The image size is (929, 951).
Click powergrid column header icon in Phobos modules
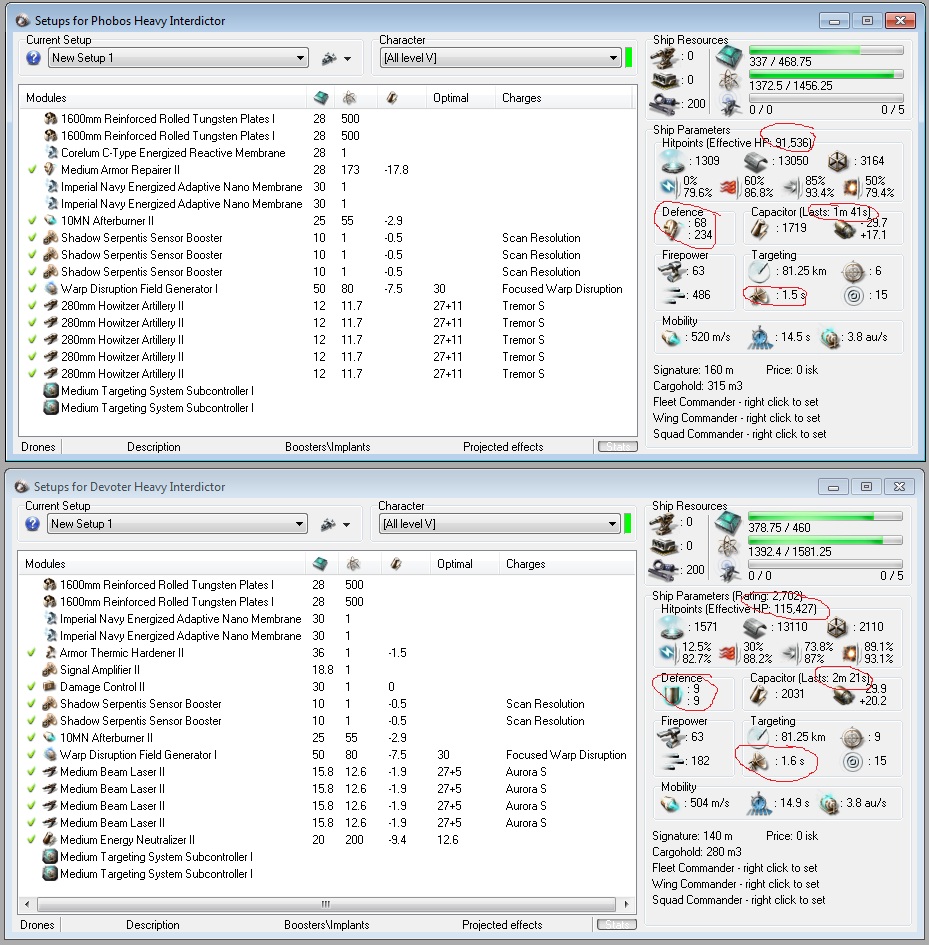(x=349, y=98)
